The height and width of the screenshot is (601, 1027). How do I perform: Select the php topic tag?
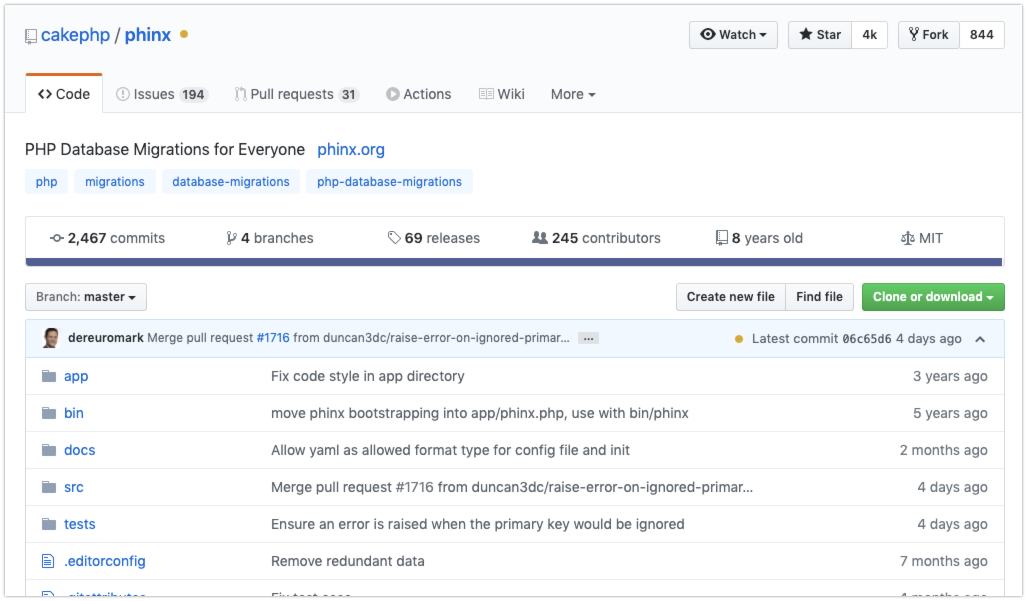(x=47, y=181)
